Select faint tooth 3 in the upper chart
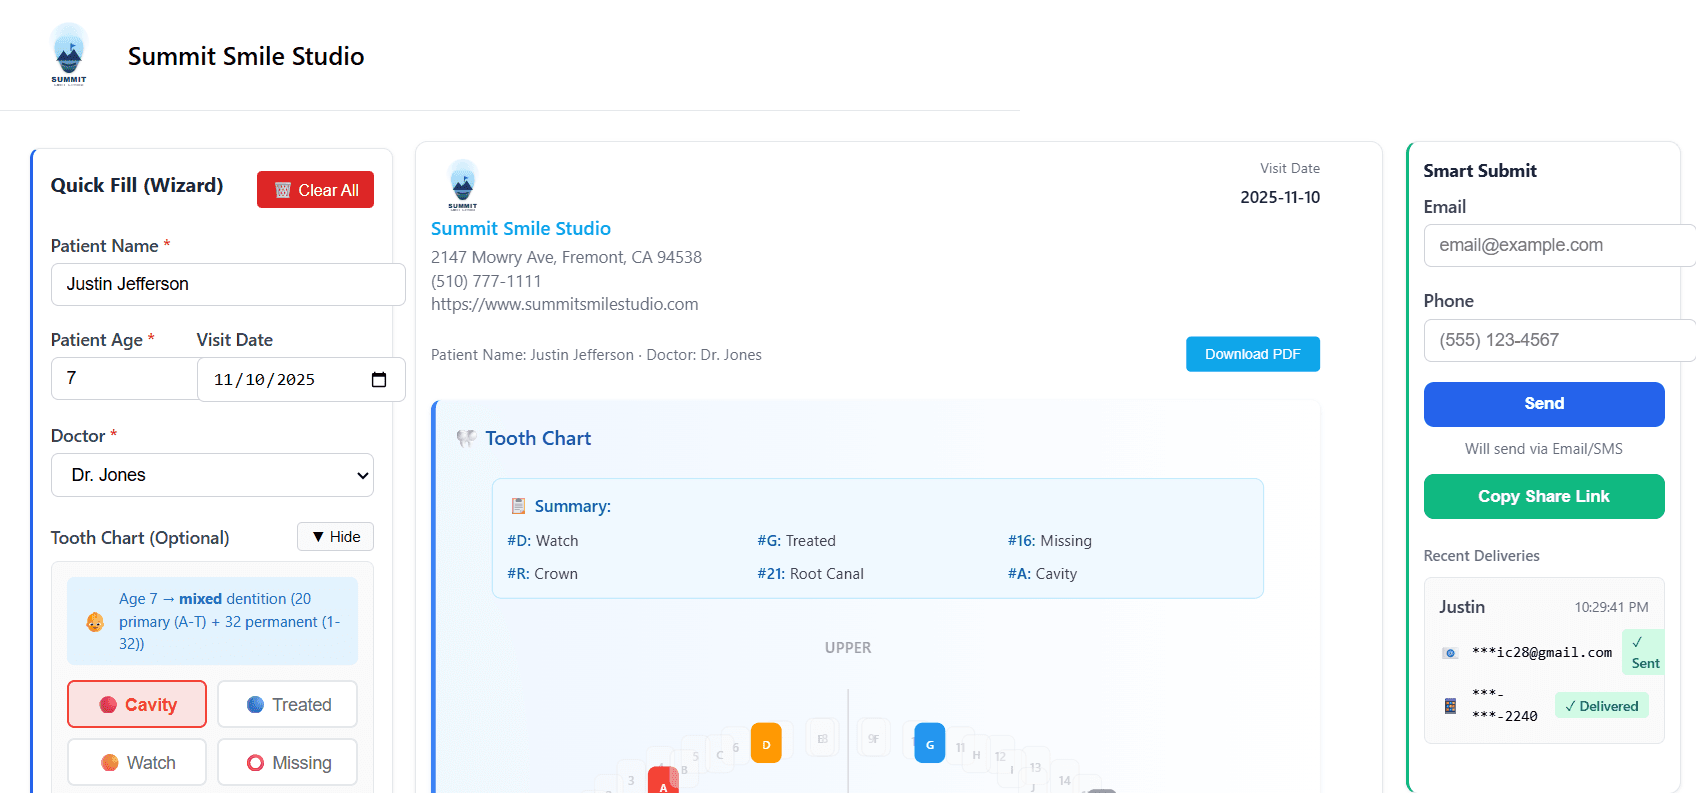Screen dimensions: 1696x793 631,780
